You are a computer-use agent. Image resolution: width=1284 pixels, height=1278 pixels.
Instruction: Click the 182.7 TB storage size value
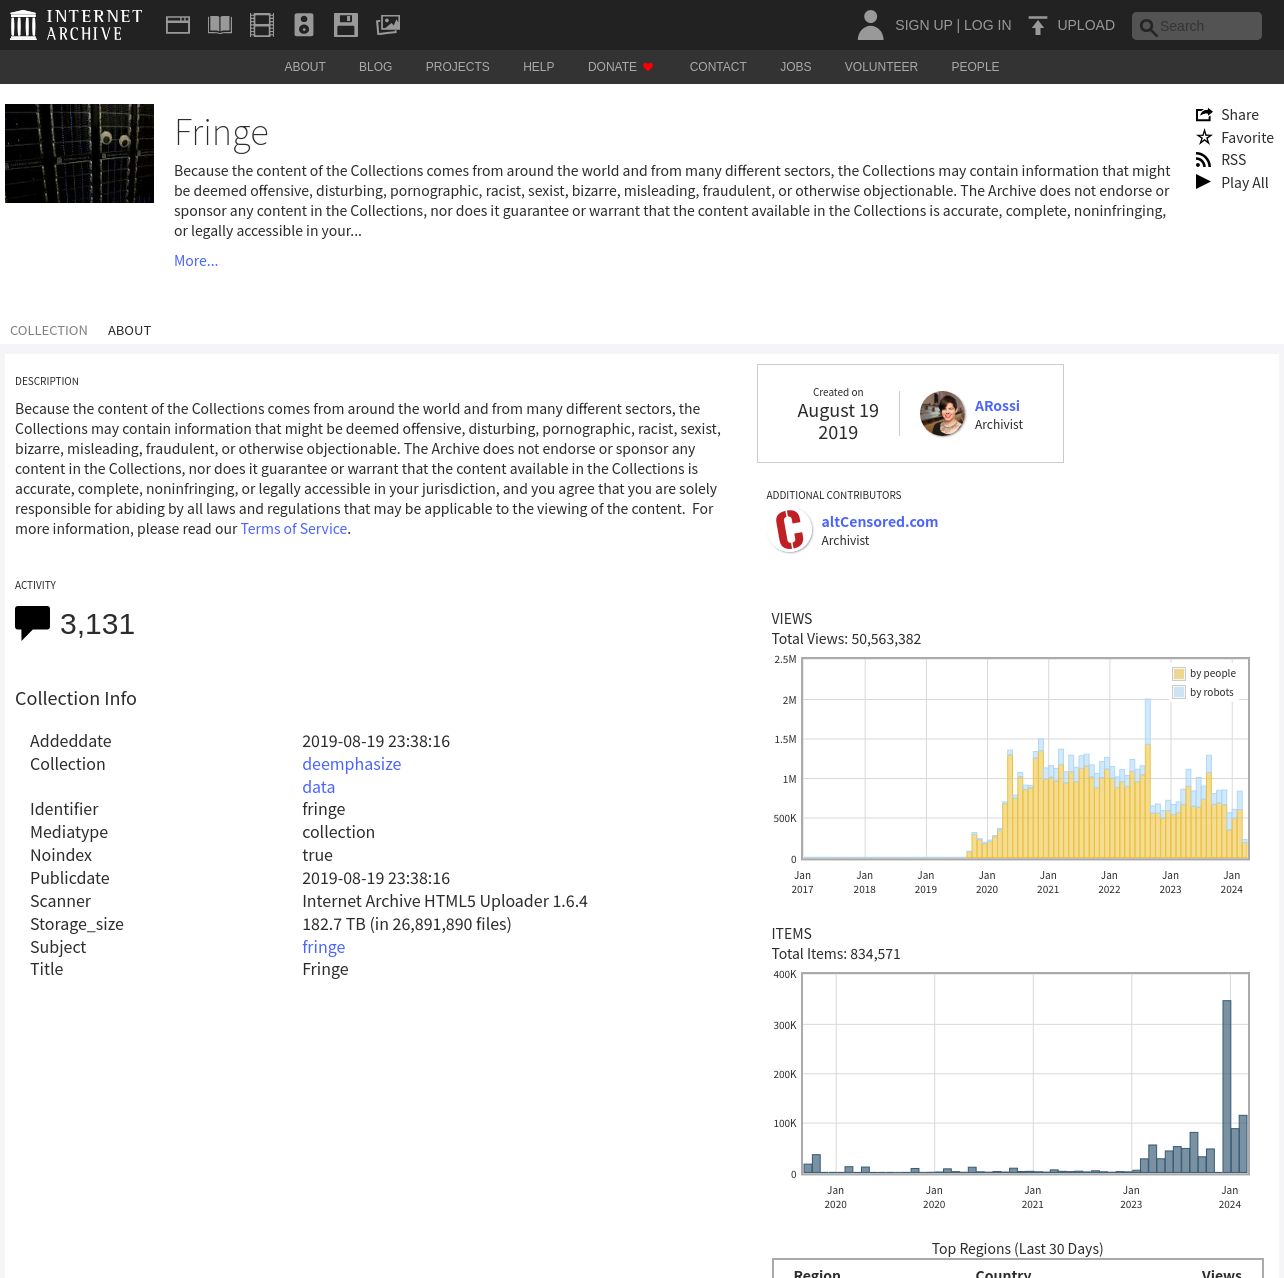(x=407, y=924)
